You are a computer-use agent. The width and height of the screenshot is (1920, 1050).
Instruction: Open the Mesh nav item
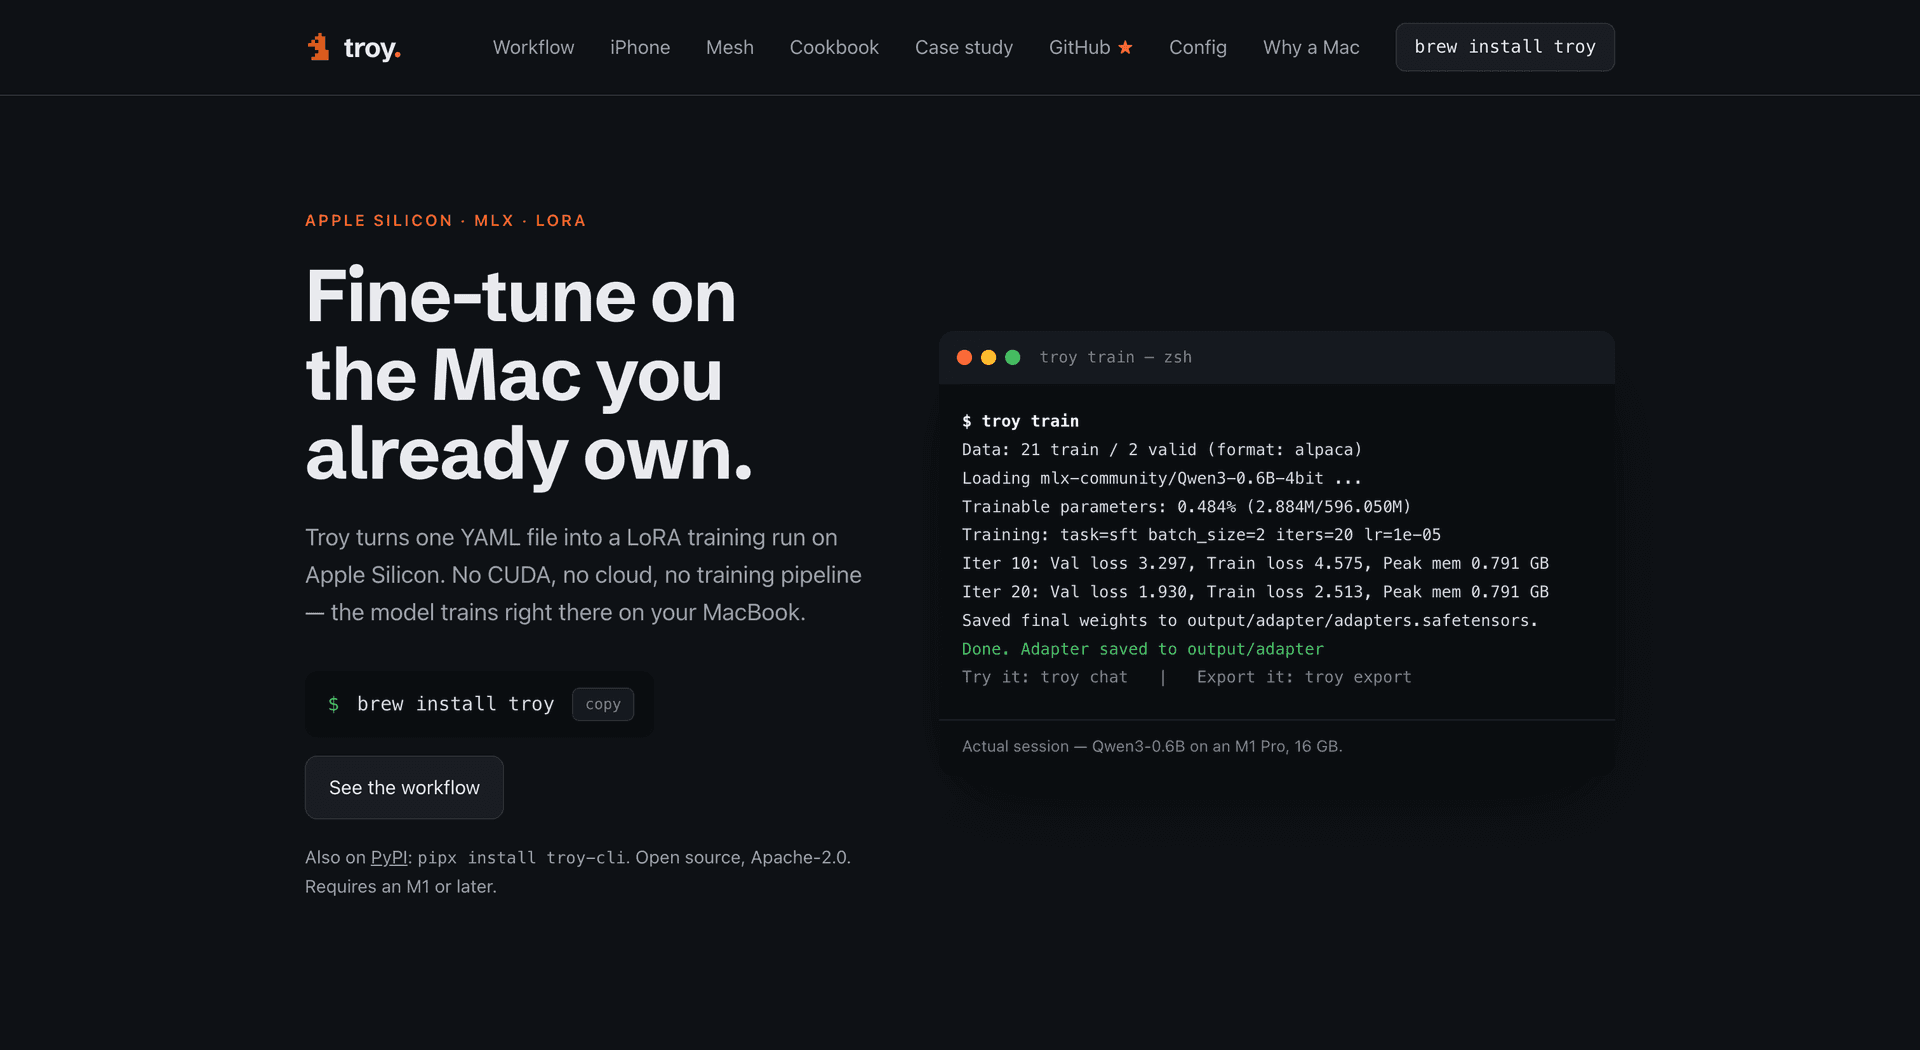pos(730,47)
